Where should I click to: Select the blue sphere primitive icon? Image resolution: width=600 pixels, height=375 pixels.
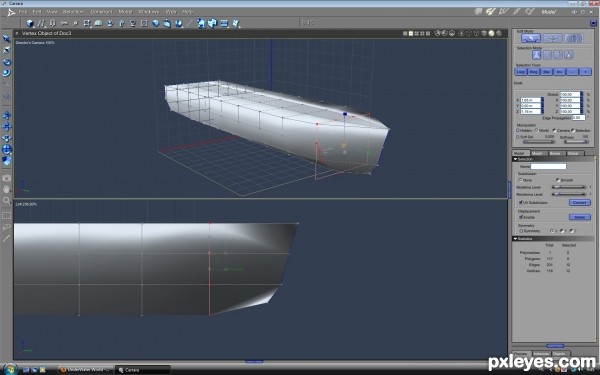[x=155, y=23]
